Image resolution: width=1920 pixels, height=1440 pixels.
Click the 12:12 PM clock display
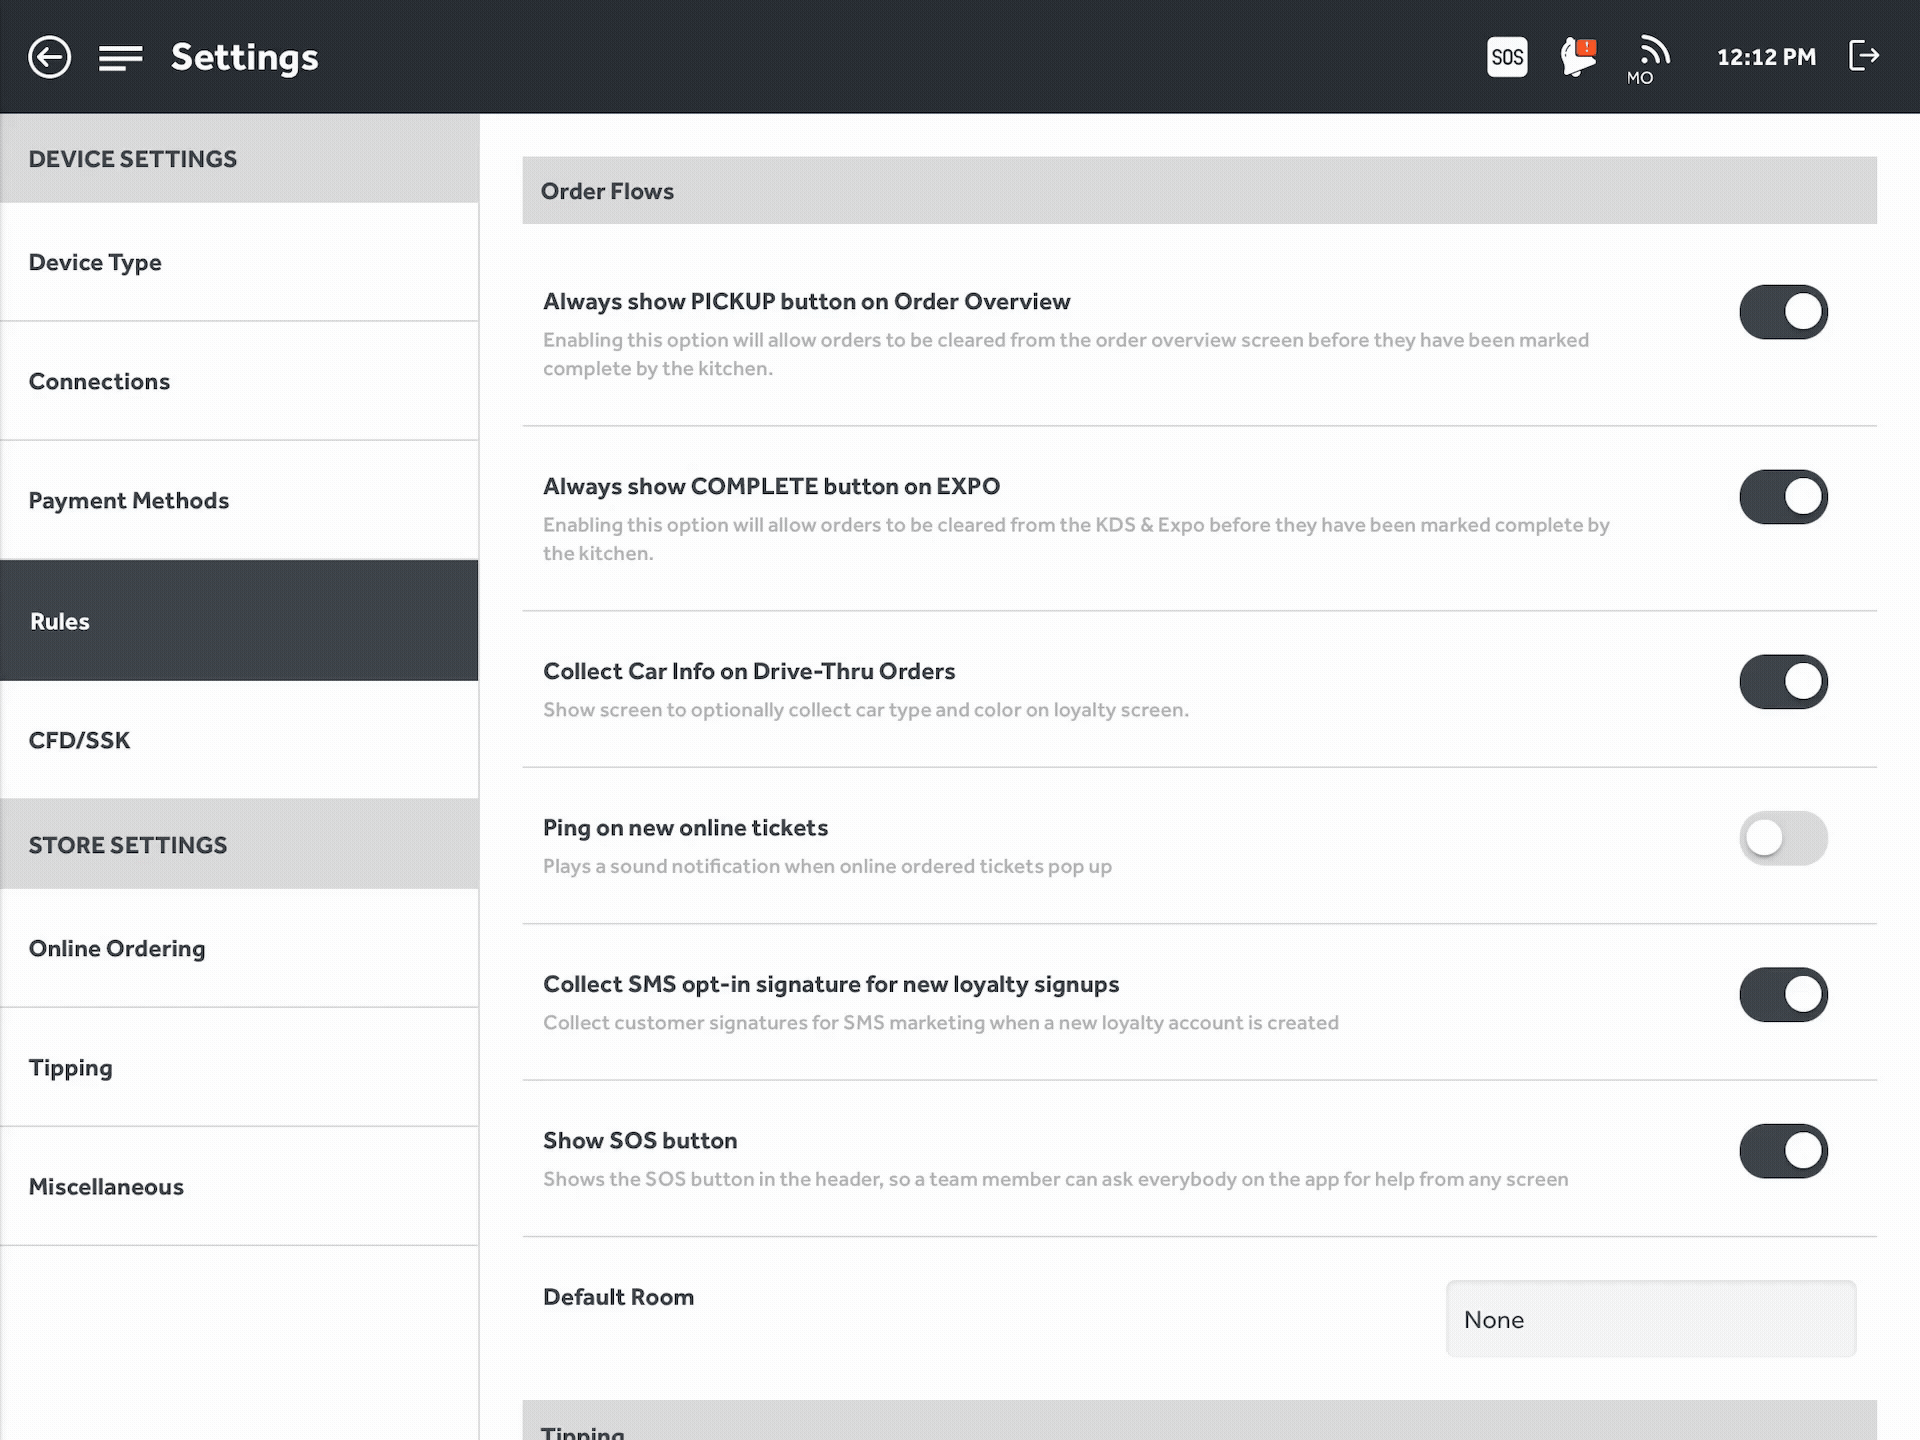1766,57
